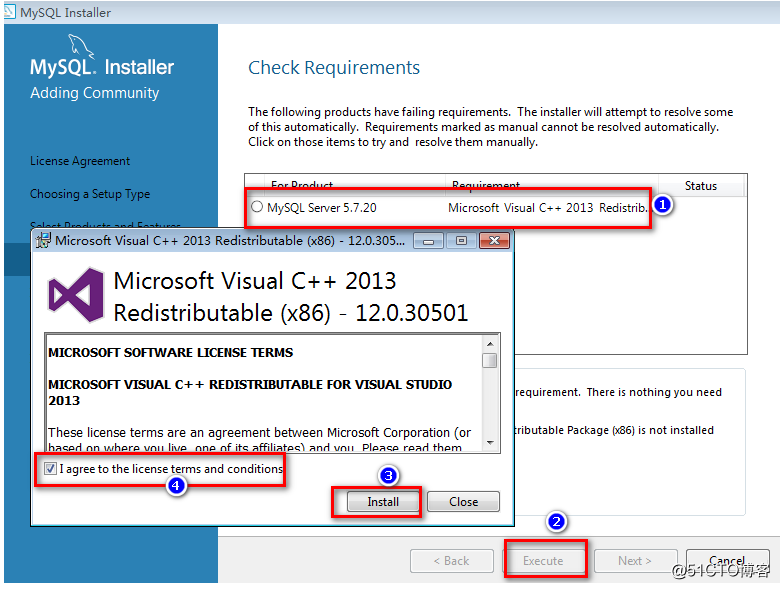This screenshot has height=589, width=780.
Task: Minimize the Visual C++ Redistributable dialog
Action: [x=428, y=241]
